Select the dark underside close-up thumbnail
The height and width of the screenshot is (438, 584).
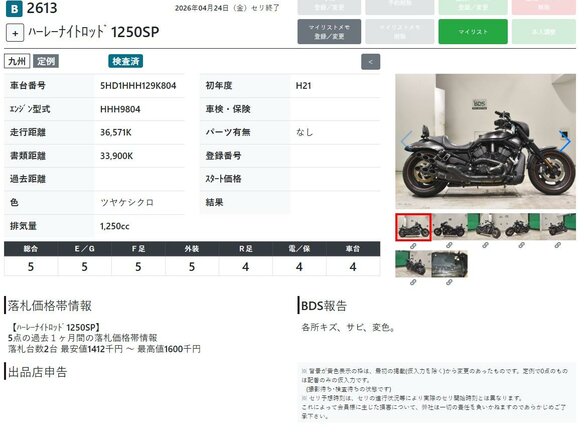(449, 264)
